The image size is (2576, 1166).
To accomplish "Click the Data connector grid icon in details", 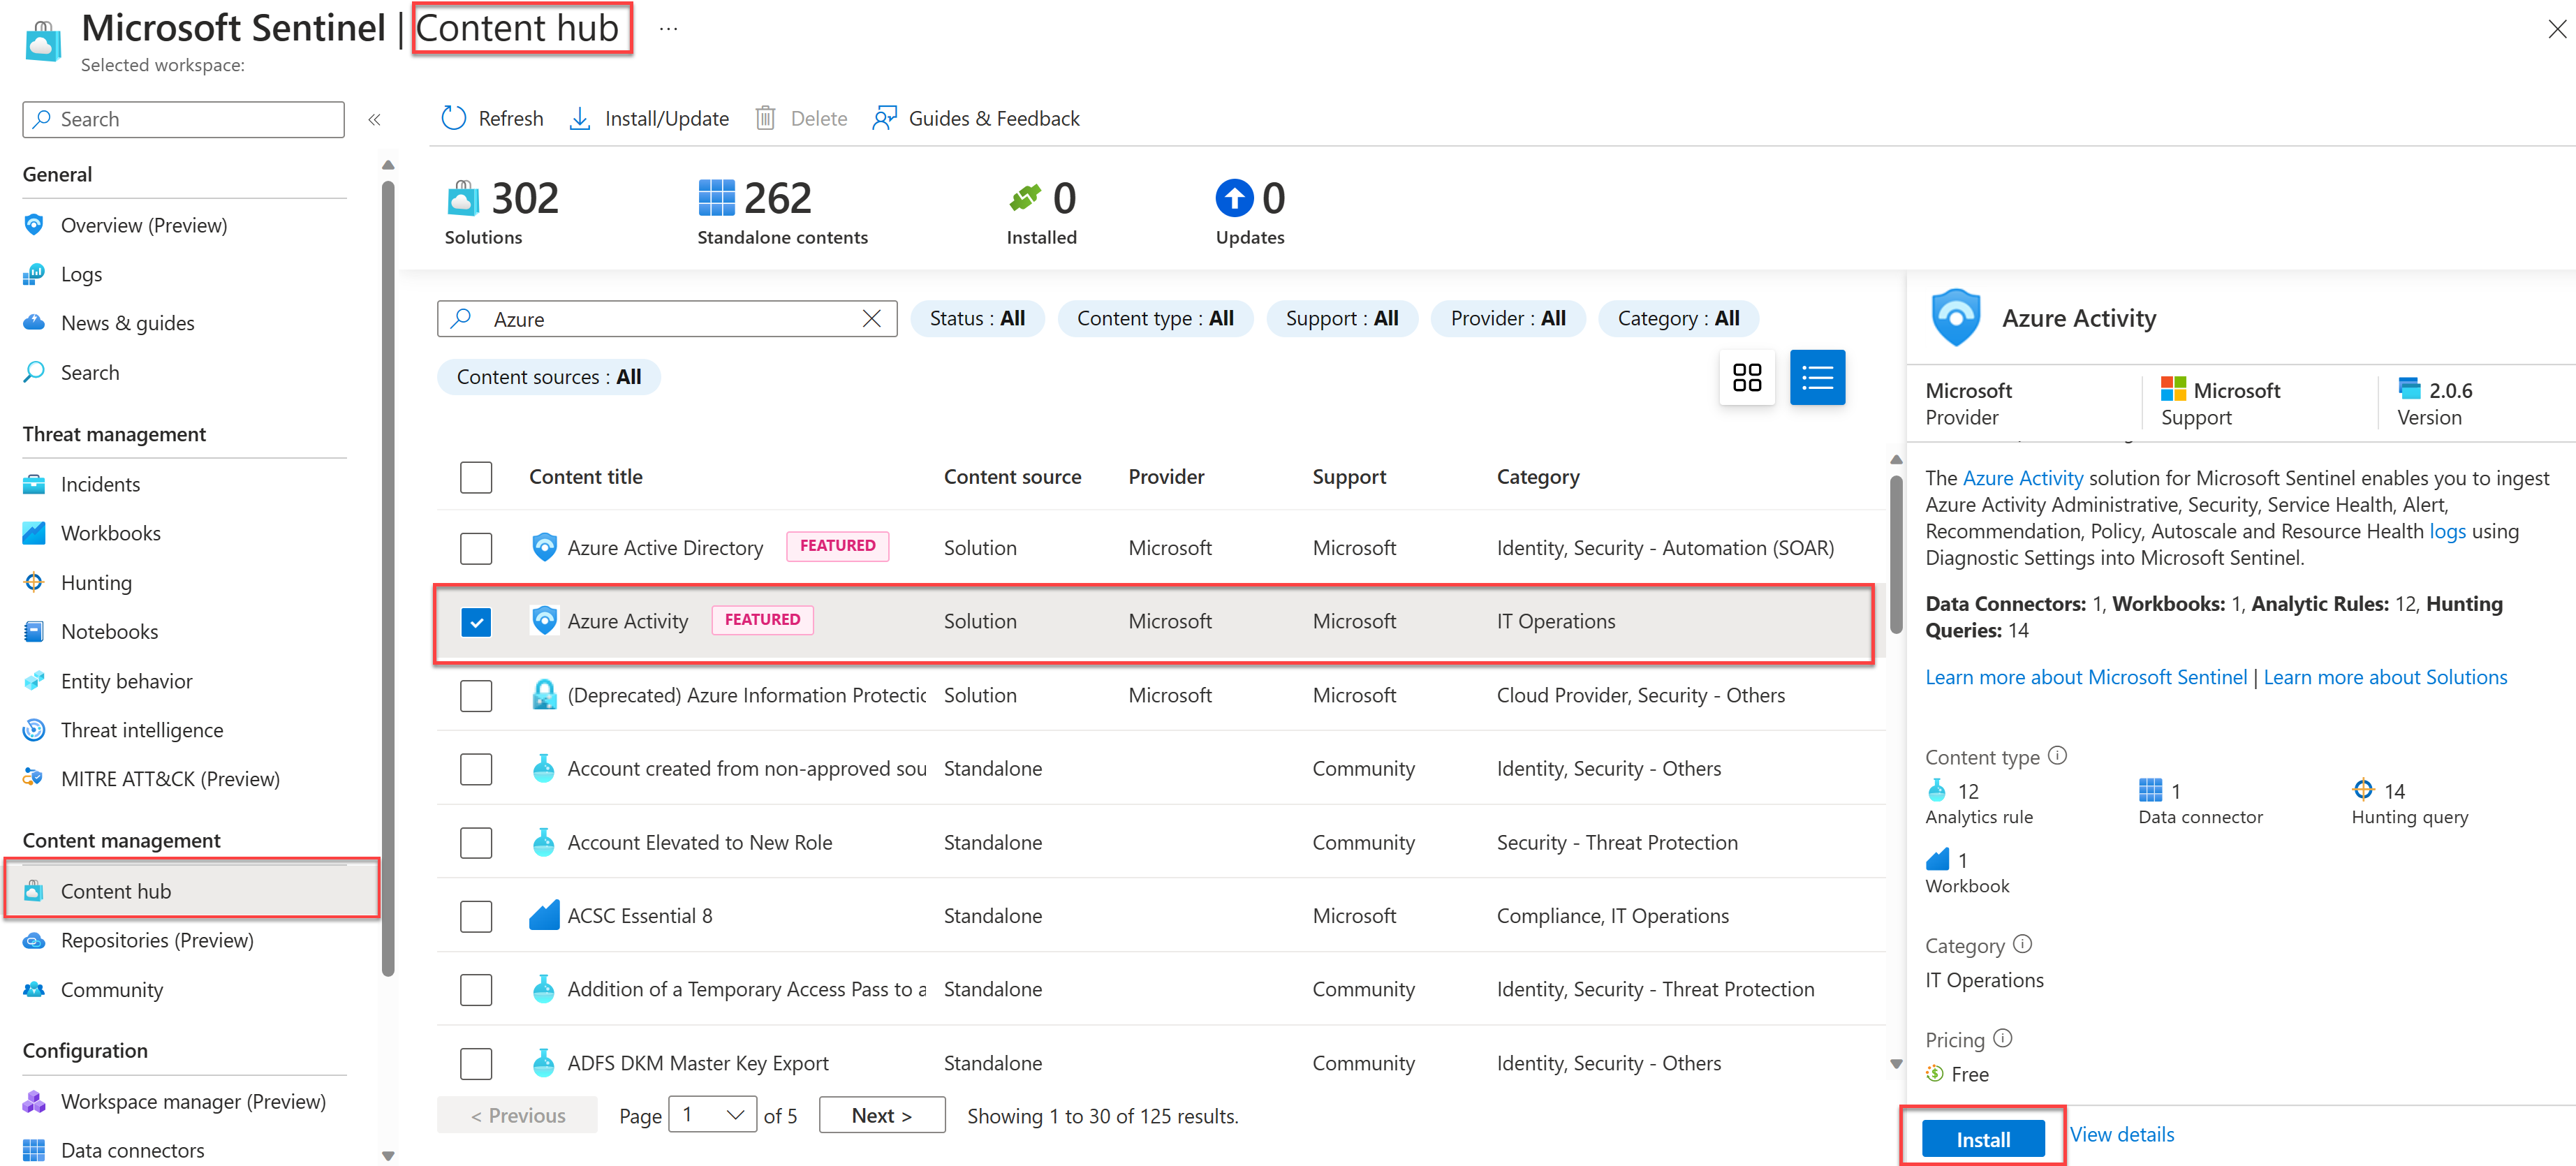I will click(2149, 790).
